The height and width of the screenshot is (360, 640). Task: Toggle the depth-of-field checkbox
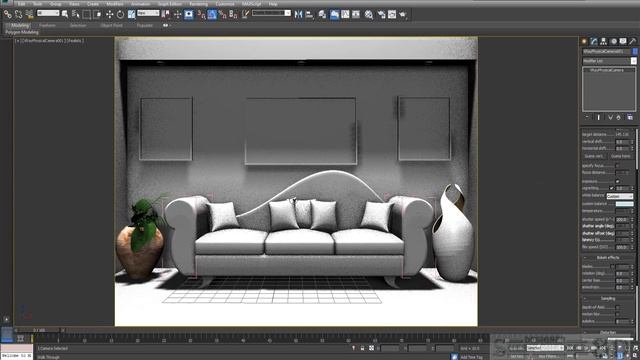617,307
